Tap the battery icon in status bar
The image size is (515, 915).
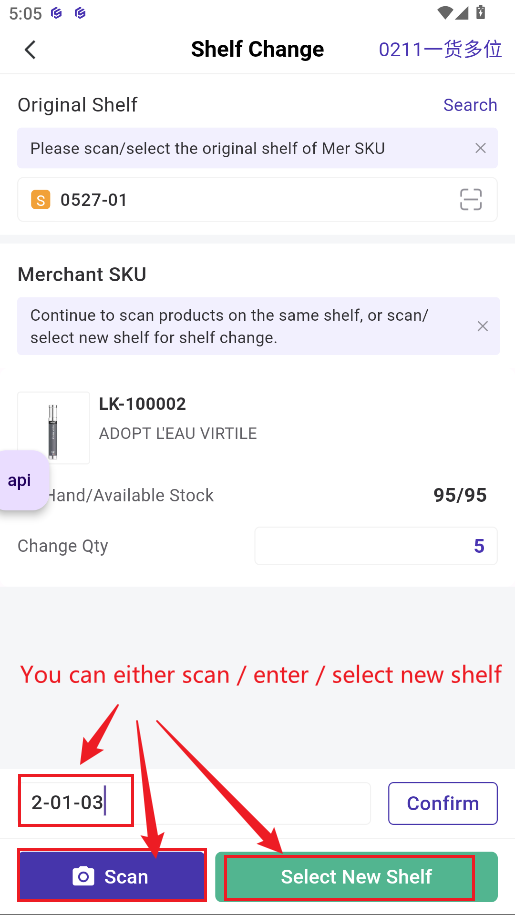pos(481,12)
